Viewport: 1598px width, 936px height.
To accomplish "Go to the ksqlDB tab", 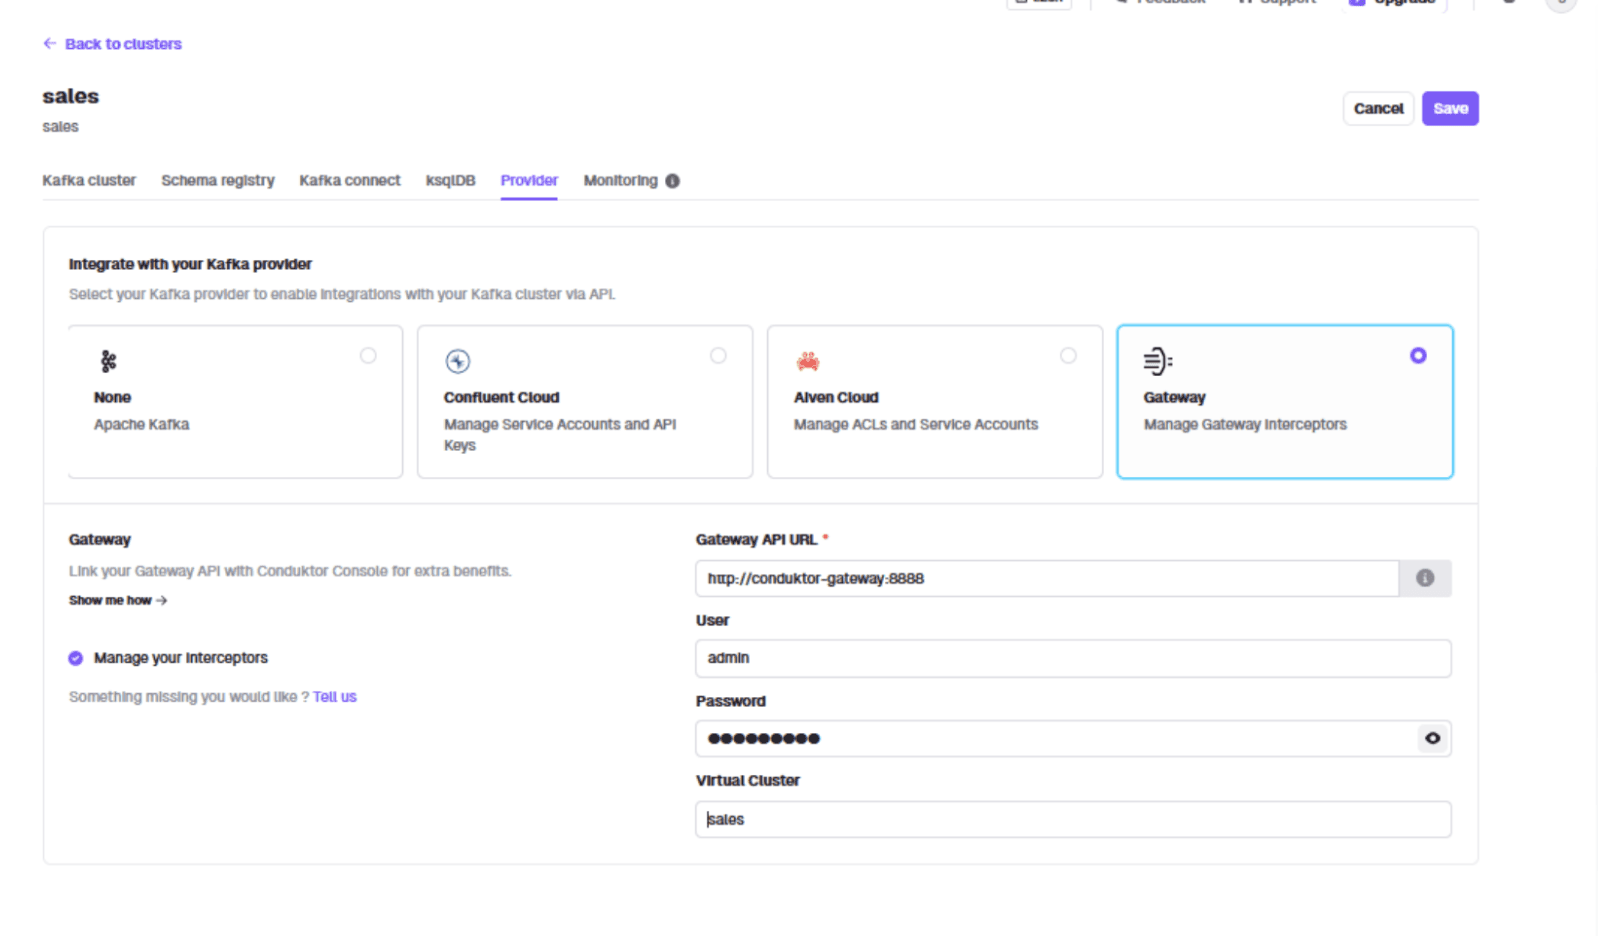I will (450, 181).
